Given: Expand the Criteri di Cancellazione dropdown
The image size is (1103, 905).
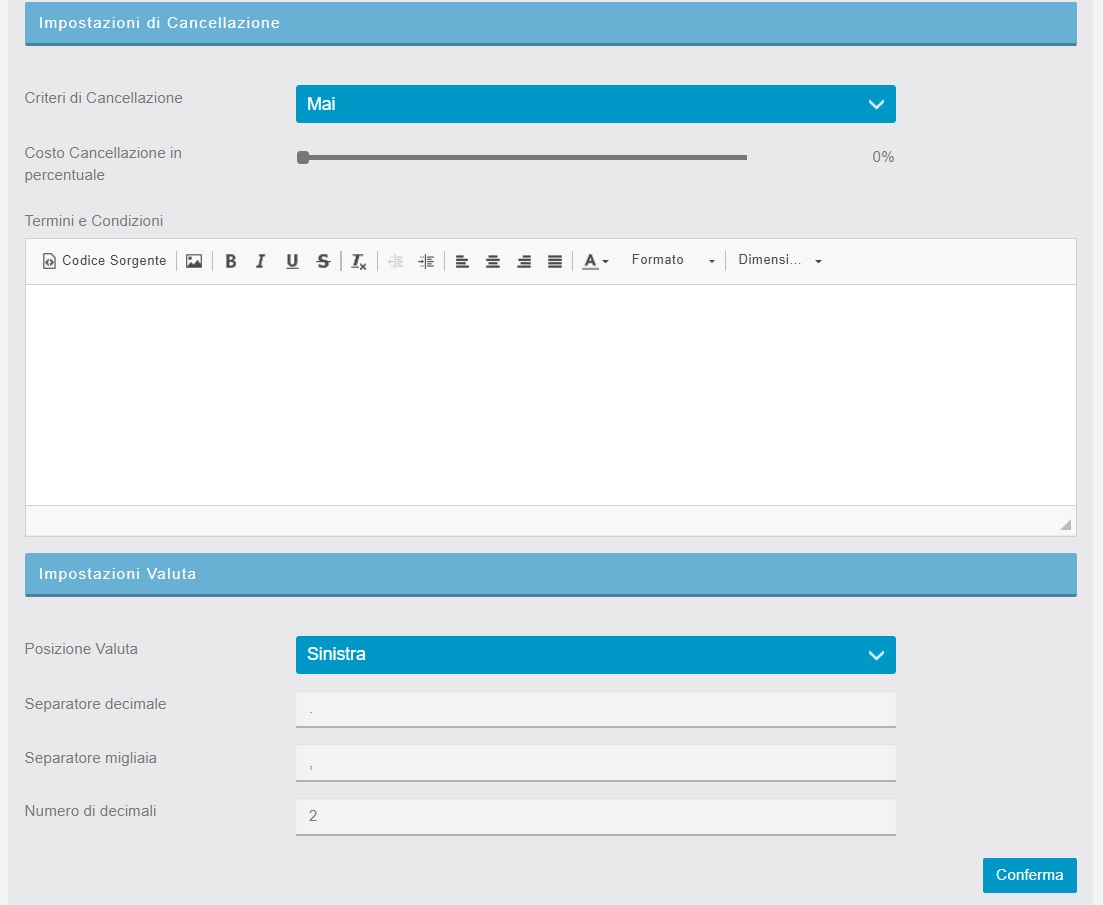Looking at the screenshot, I should click(595, 104).
